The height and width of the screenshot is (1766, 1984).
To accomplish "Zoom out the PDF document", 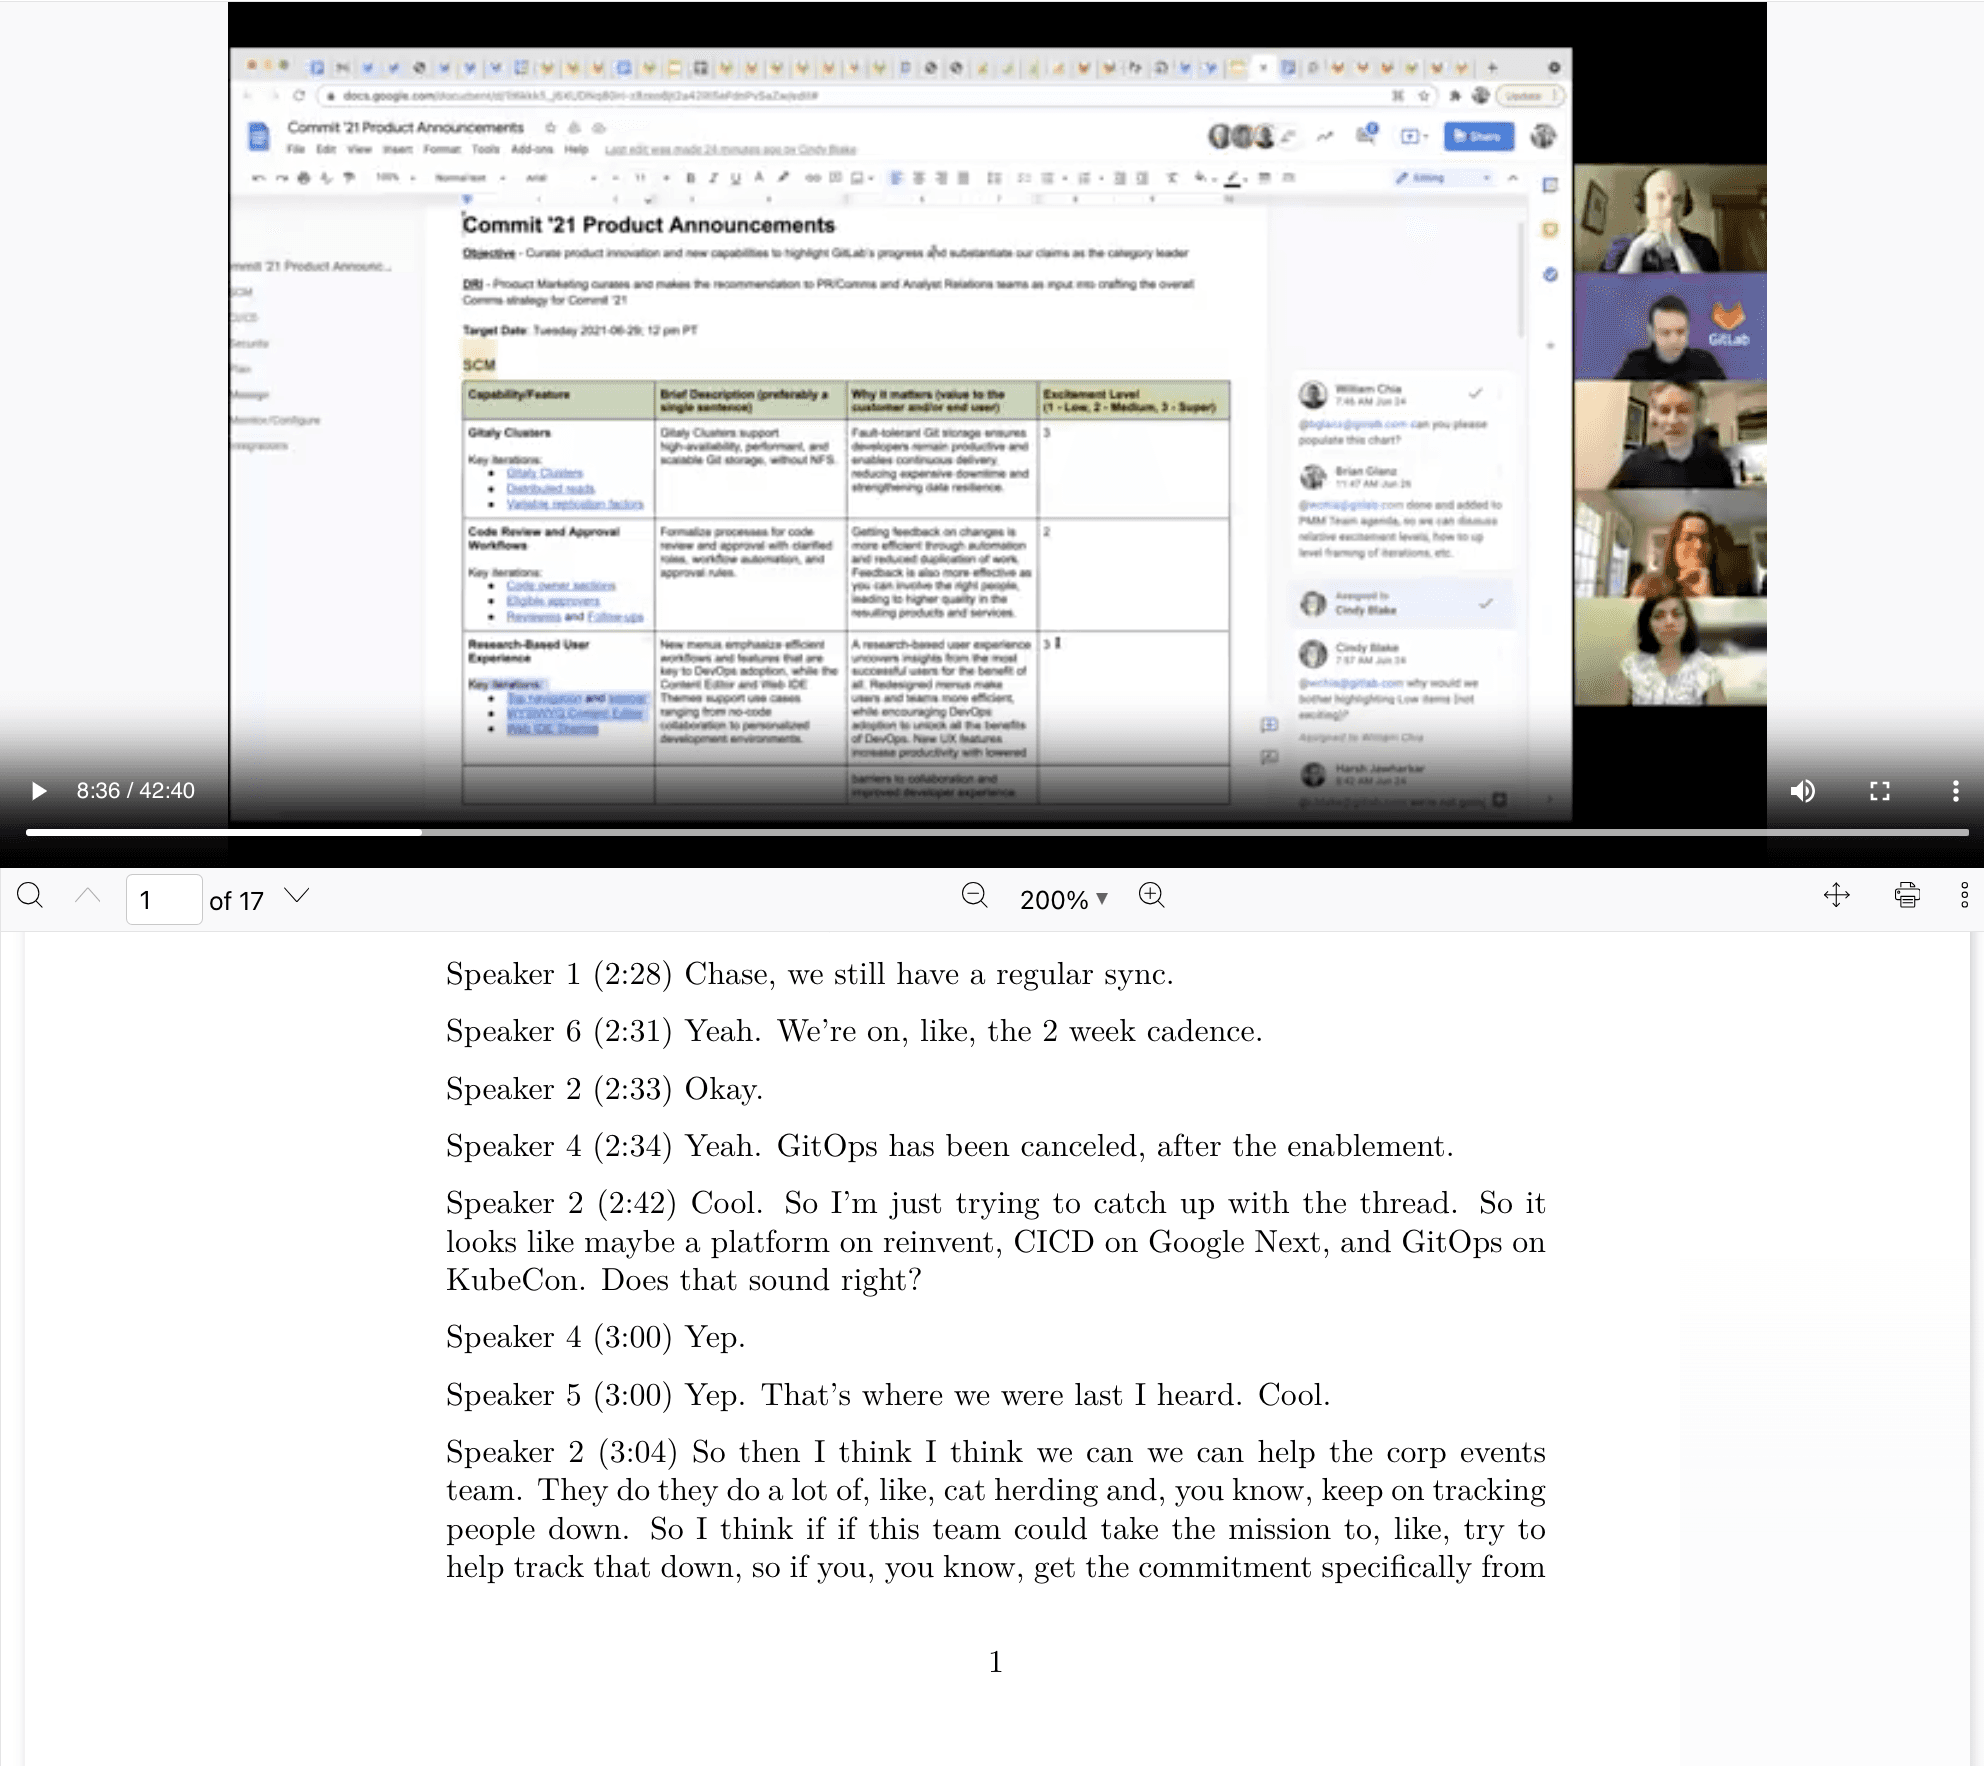I will coord(974,895).
